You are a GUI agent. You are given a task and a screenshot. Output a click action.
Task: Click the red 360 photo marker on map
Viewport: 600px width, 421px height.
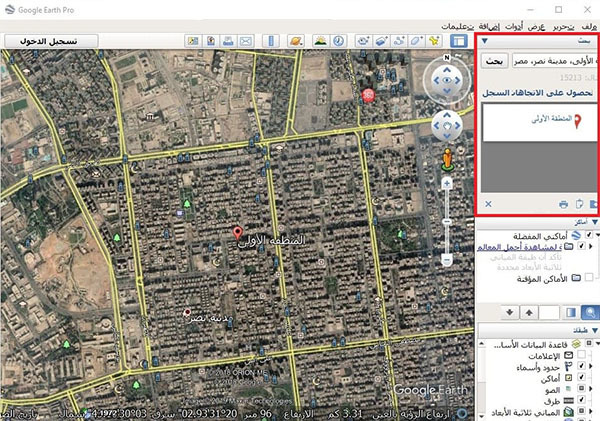(368, 95)
